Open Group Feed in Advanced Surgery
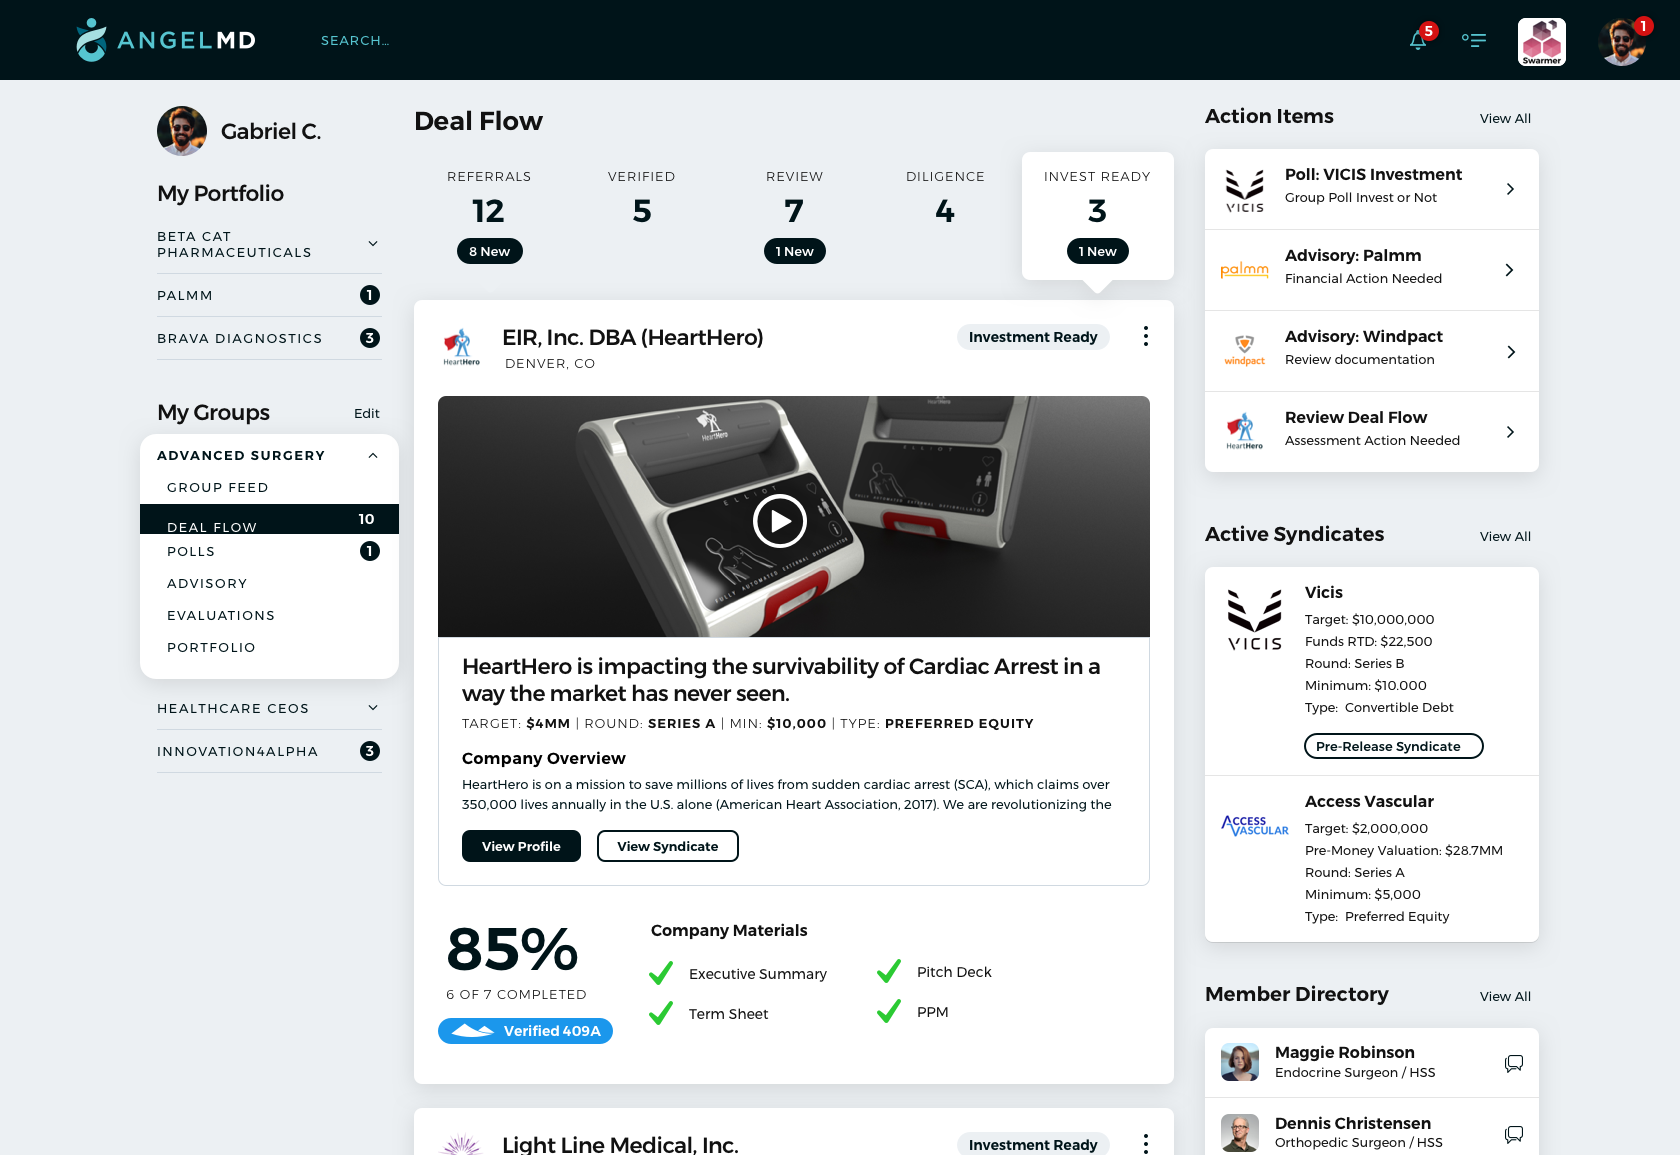This screenshot has width=1680, height=1155. coord(218,487)
